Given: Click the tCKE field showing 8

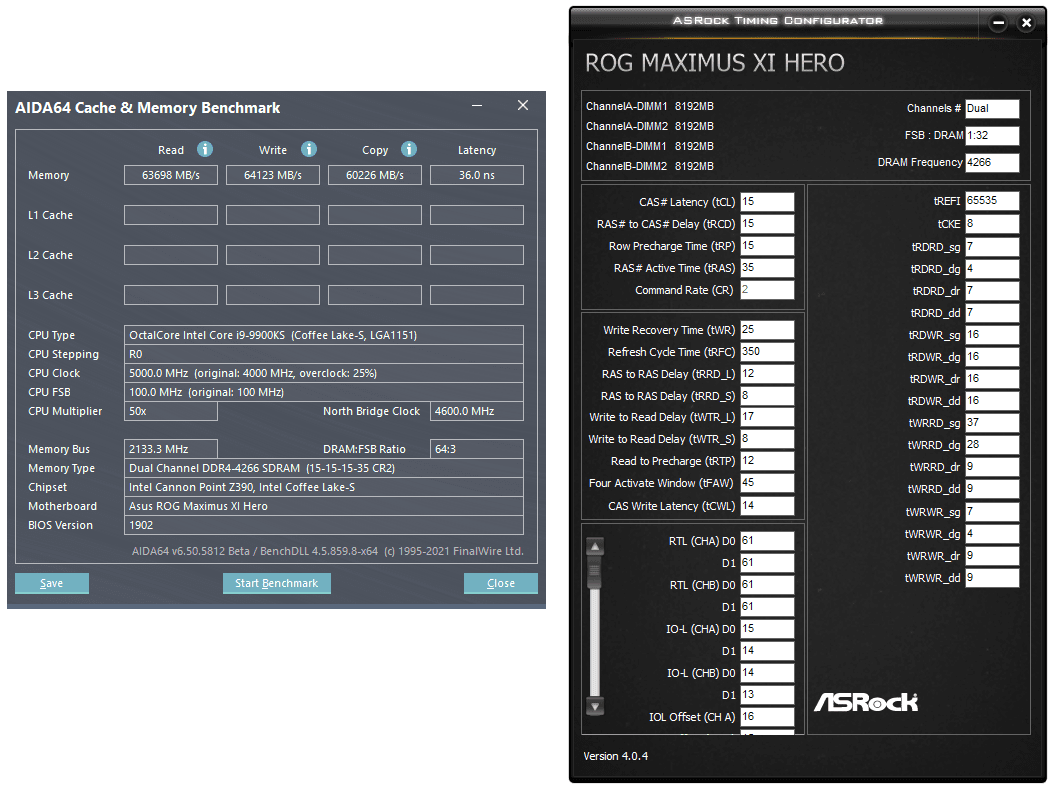Looking at the screenshot, I should pyautogui.click(x=992, y=224).
